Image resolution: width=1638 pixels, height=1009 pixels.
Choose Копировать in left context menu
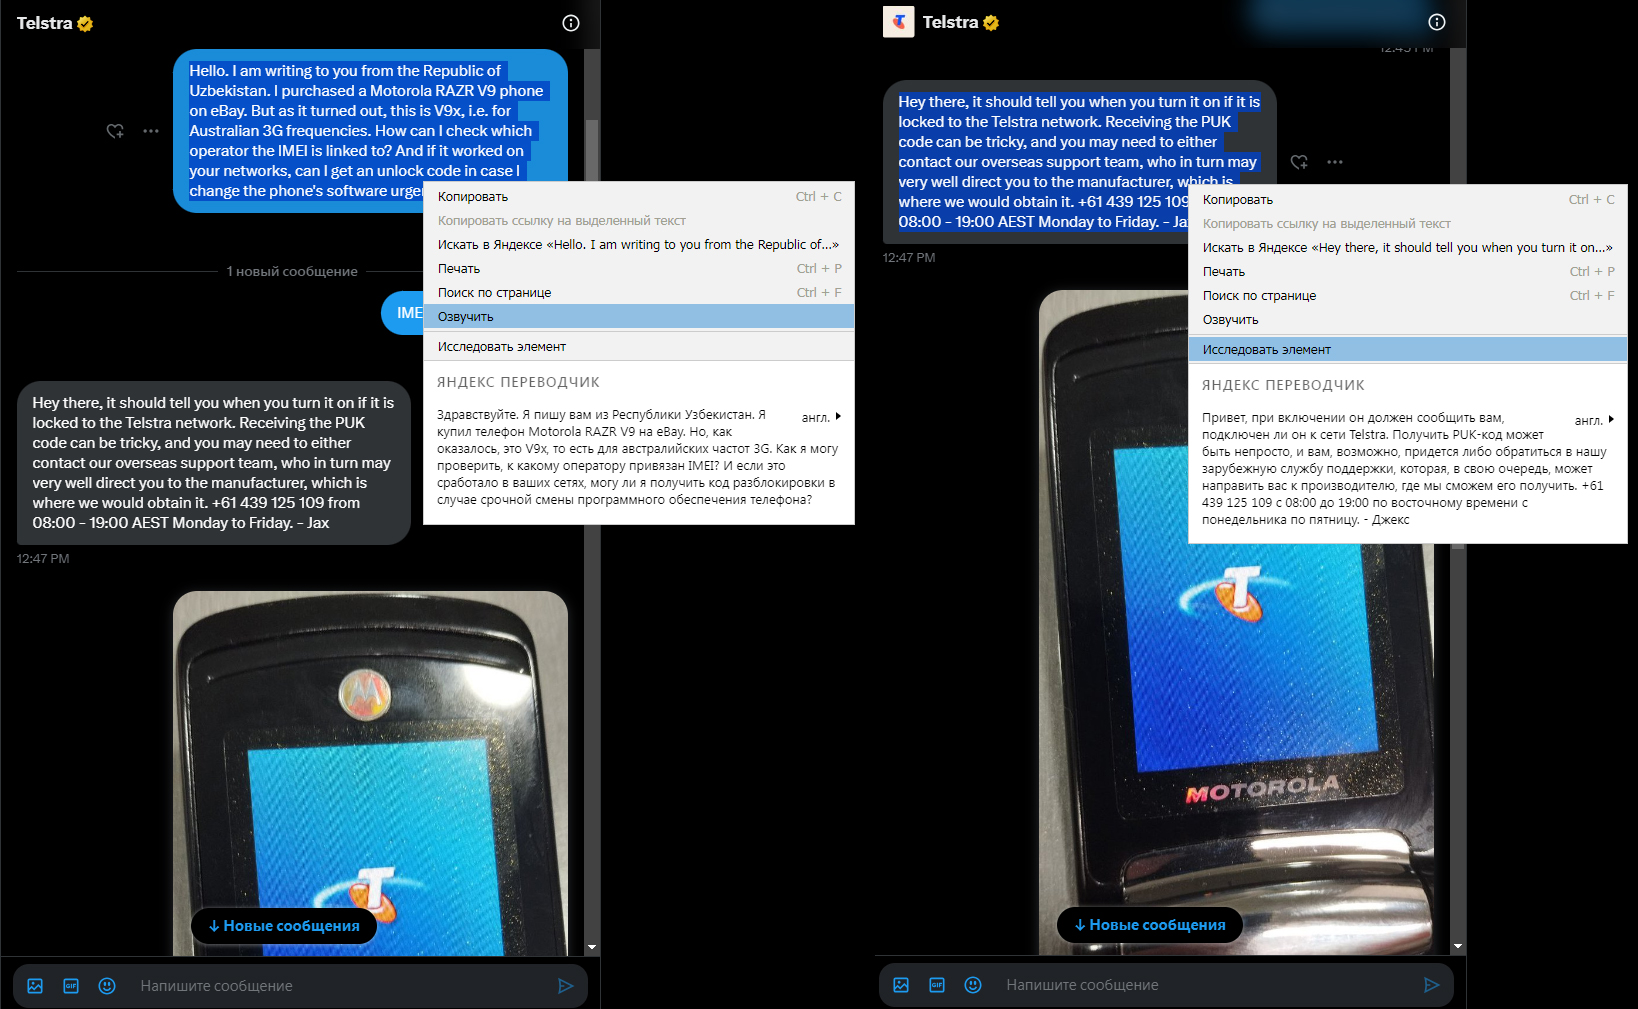(x=639, y=197)
